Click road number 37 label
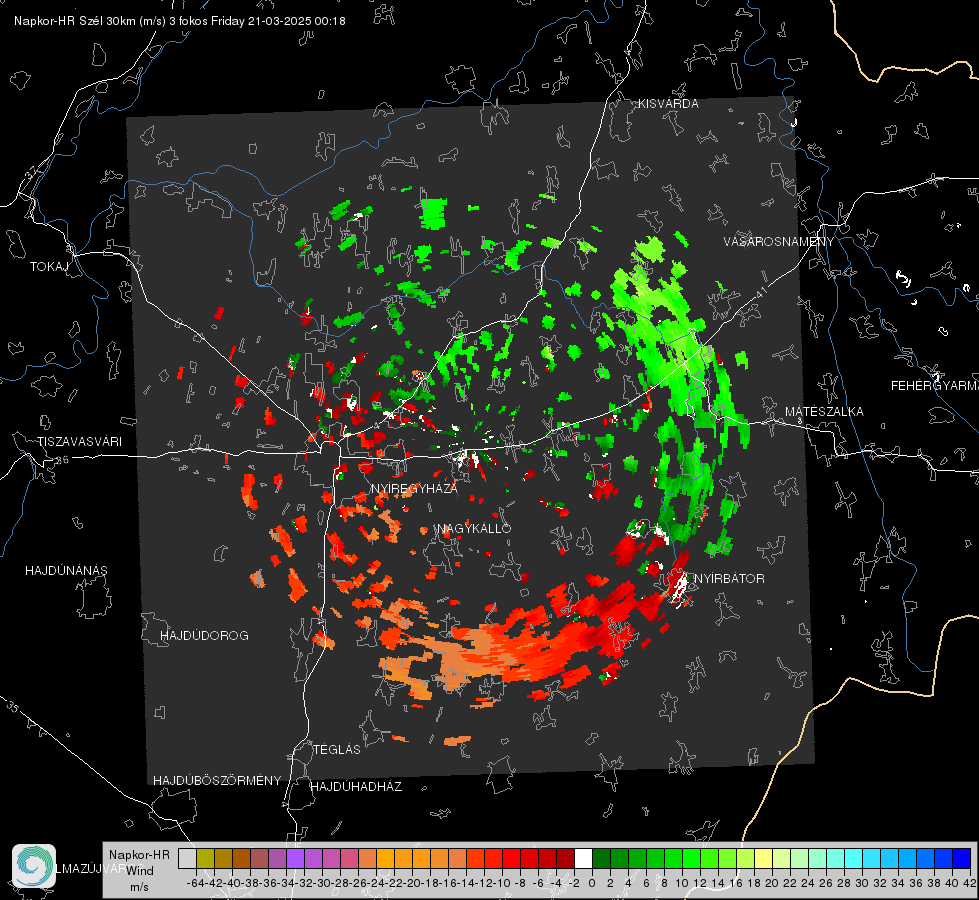 click(x=31, y=171)
